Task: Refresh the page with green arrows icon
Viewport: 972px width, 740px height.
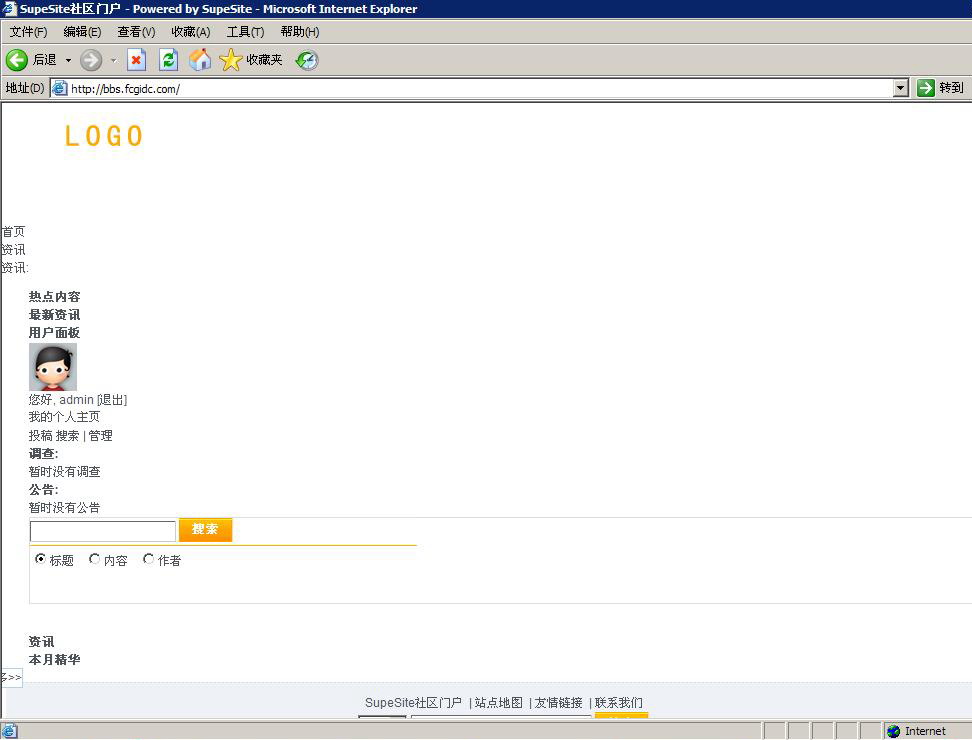Action: [169, 60]
